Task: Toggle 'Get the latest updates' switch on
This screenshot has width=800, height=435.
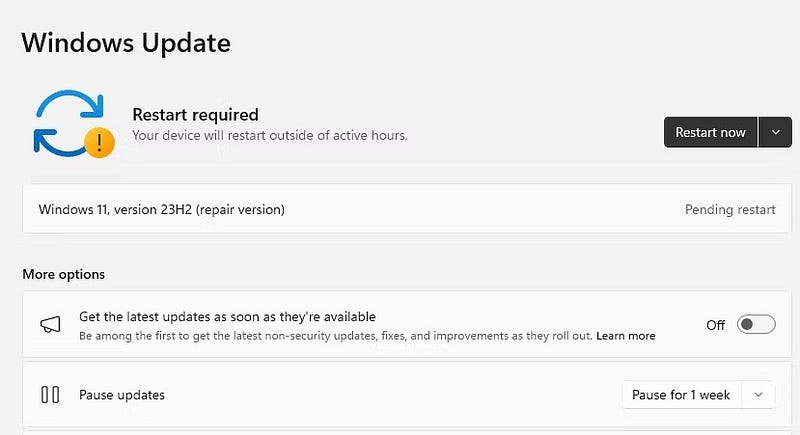Action: (x=755, y=324)
